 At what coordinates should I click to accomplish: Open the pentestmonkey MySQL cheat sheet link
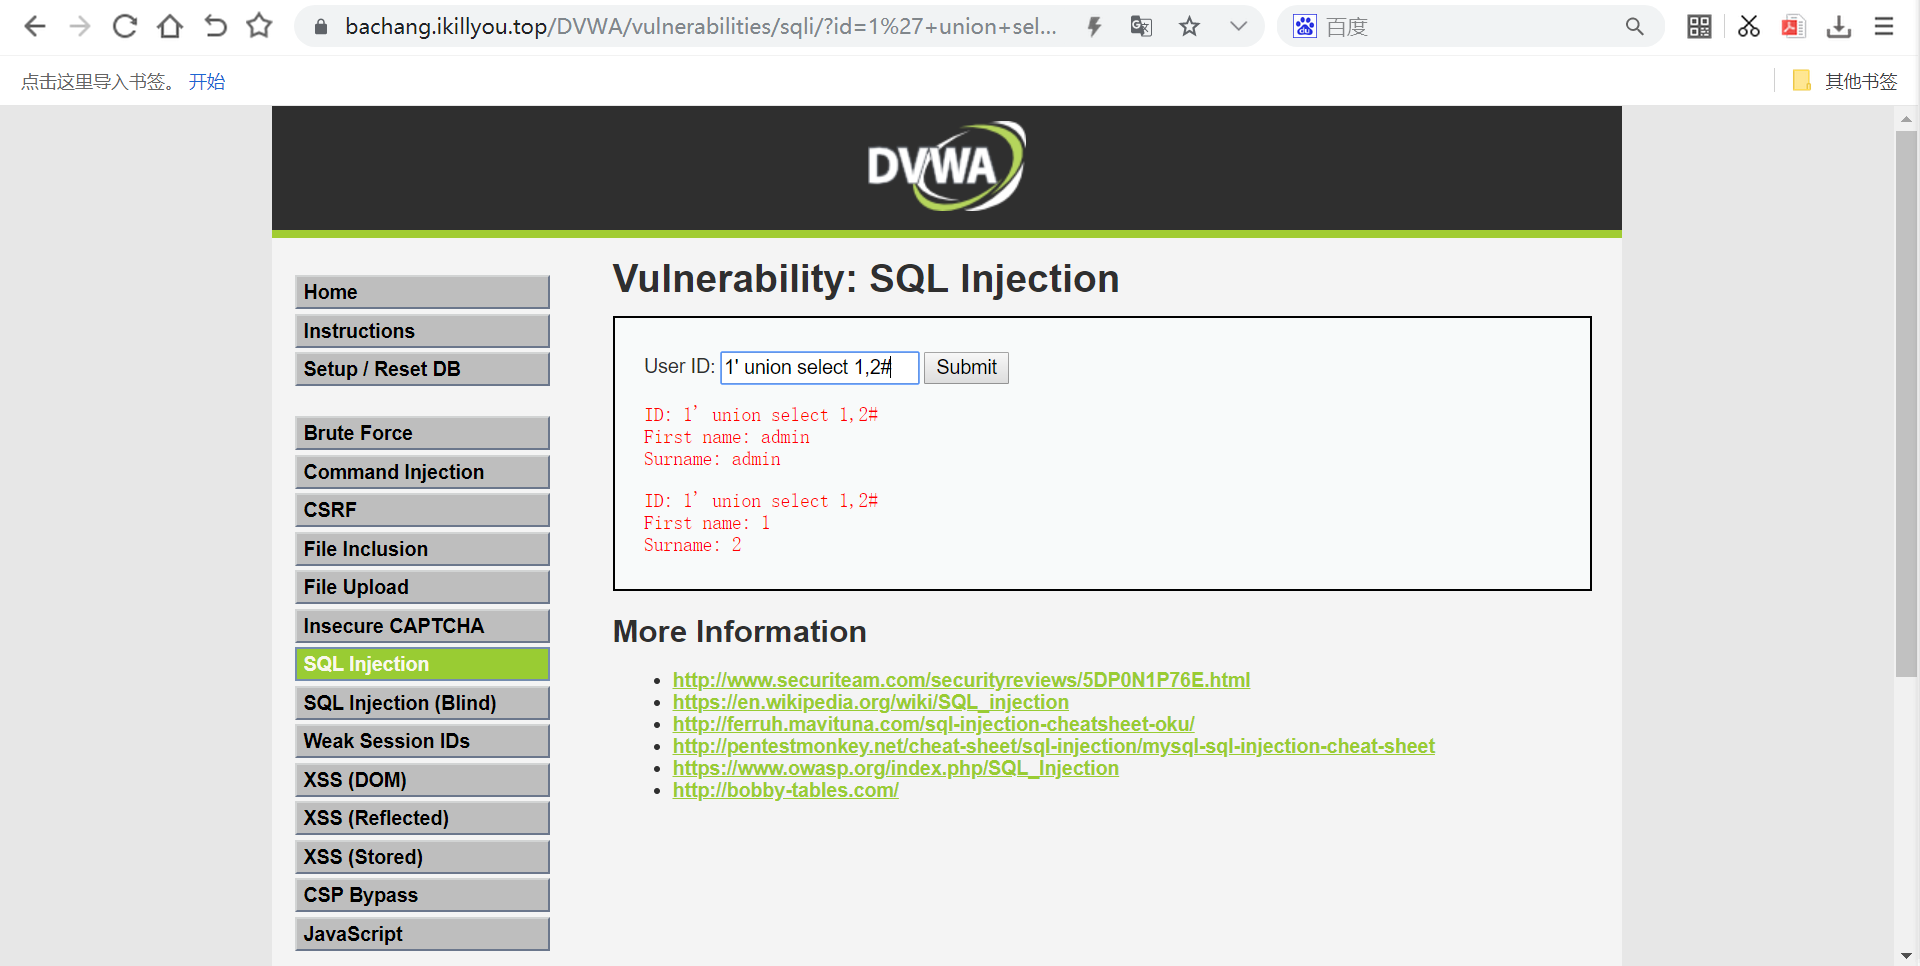[x=1054, y=746]
